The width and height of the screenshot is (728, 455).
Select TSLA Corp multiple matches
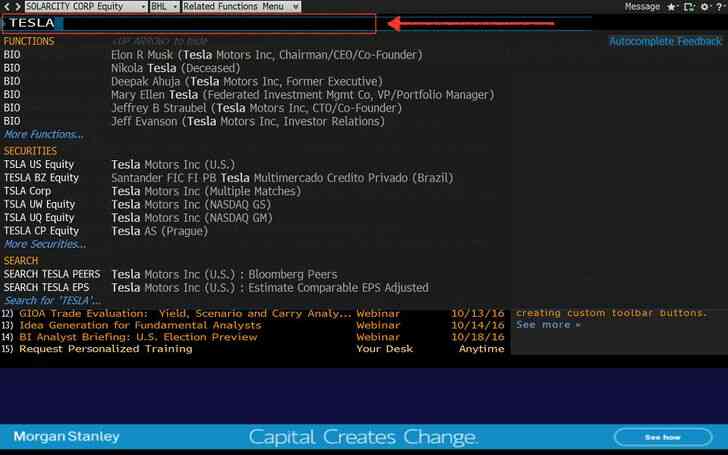pos(152,191)
